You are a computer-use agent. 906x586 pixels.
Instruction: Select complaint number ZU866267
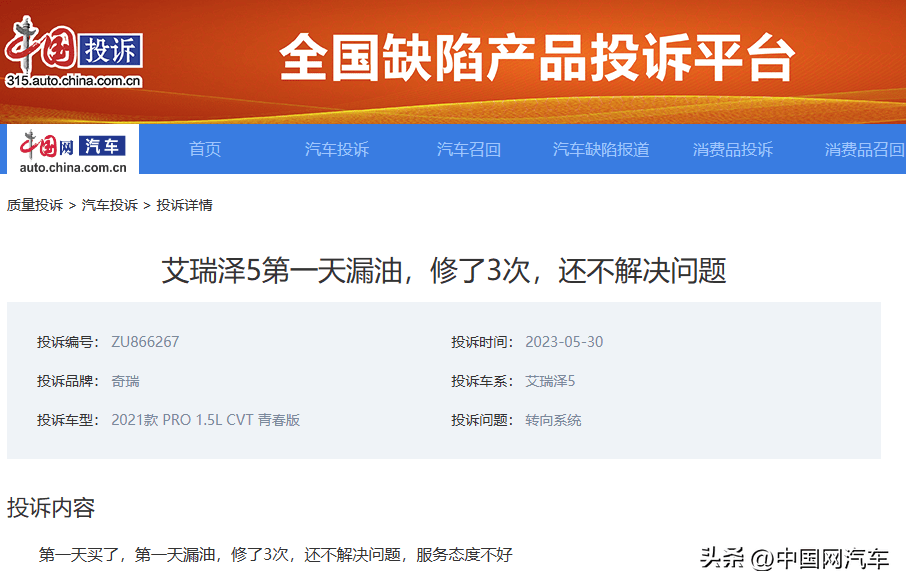tap(145, 342)
